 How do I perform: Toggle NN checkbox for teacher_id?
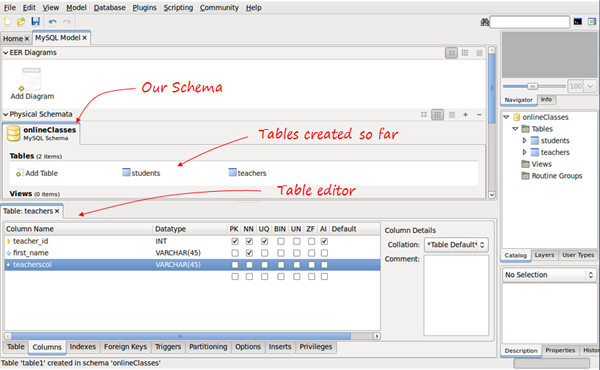click(249, 241)
